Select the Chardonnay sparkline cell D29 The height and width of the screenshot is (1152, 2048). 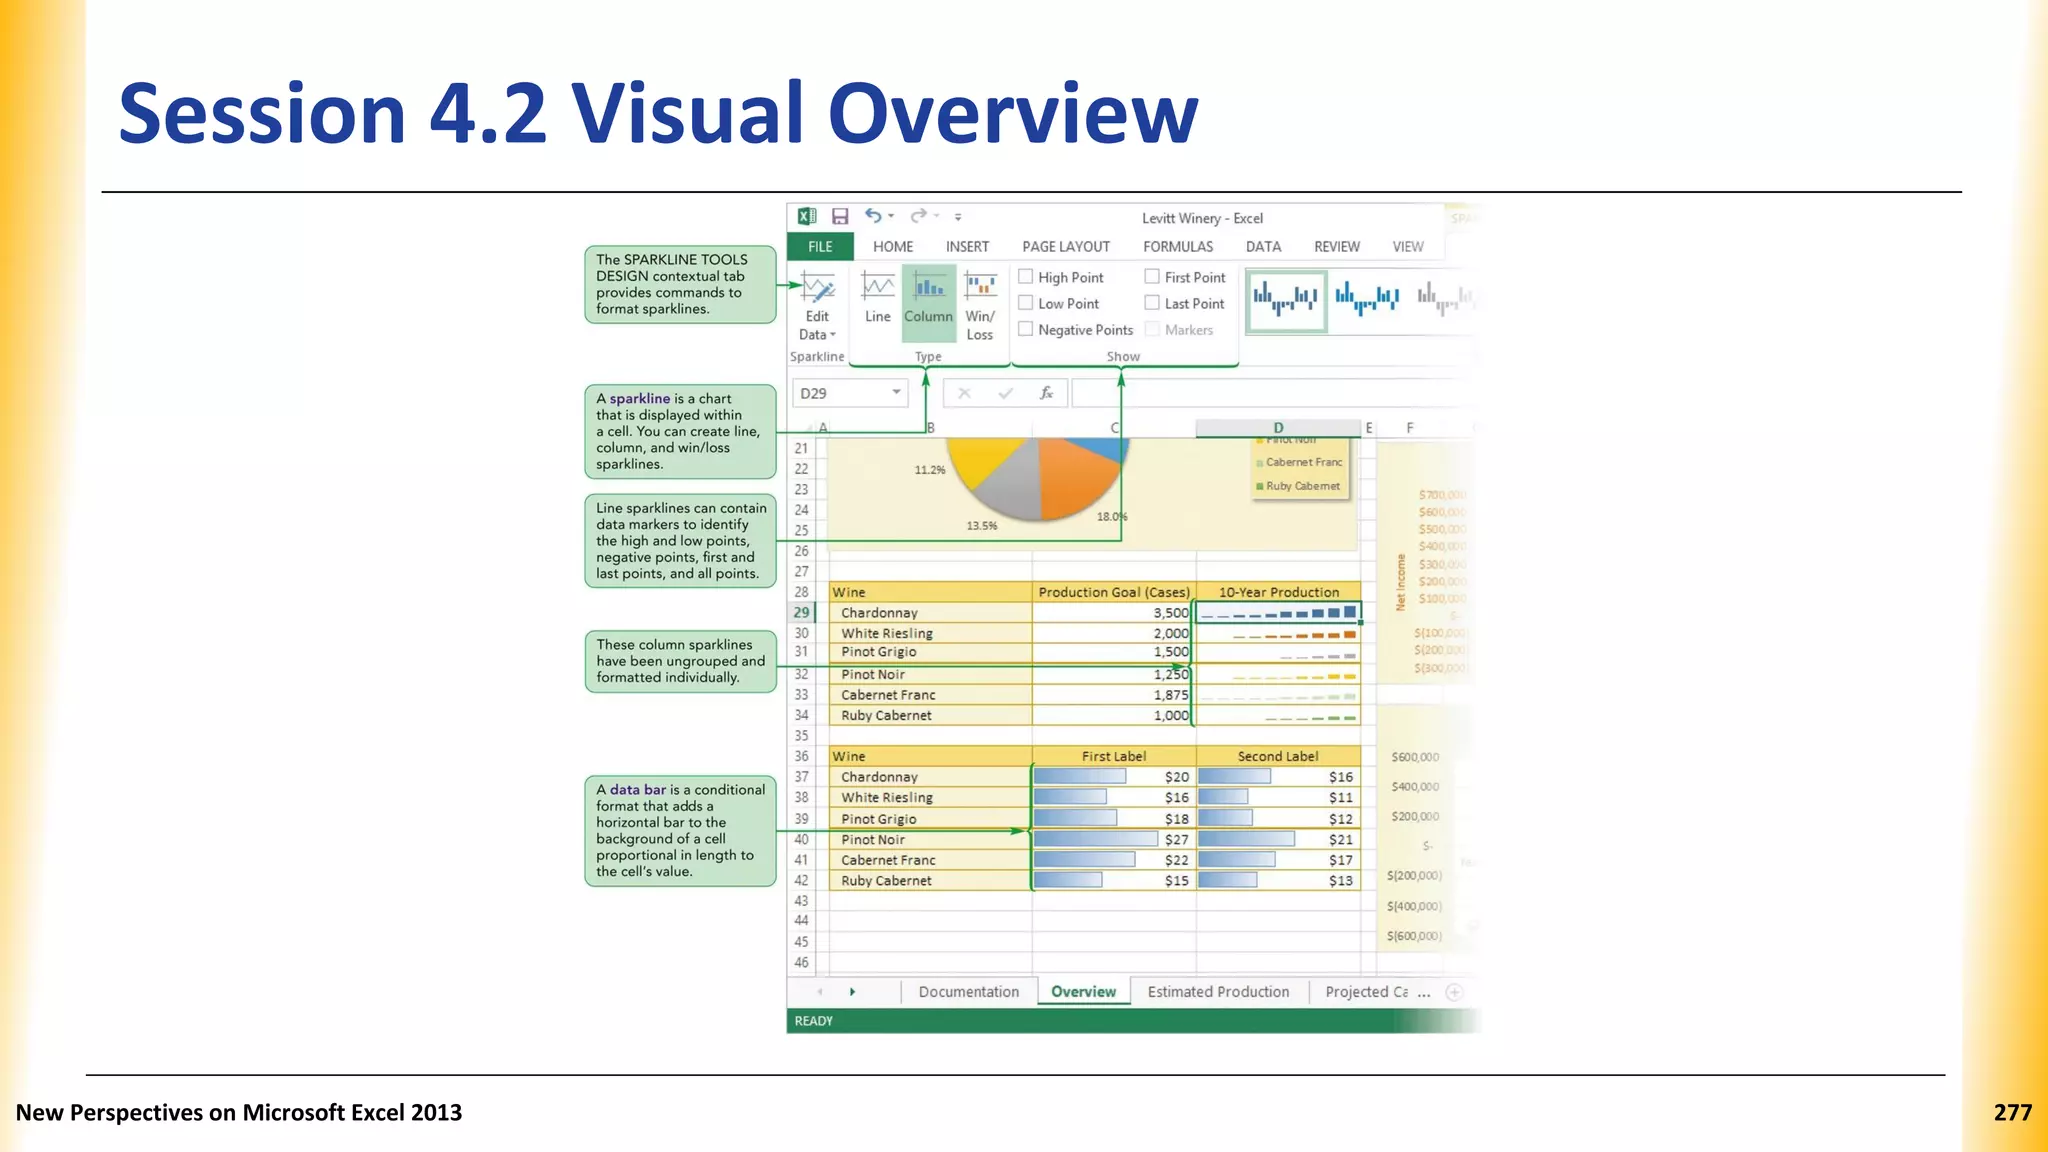[x=1278, y=612]
